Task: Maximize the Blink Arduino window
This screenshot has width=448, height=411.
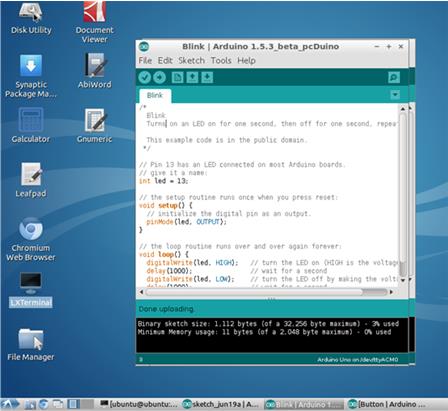Action: [x=389, y=47]
